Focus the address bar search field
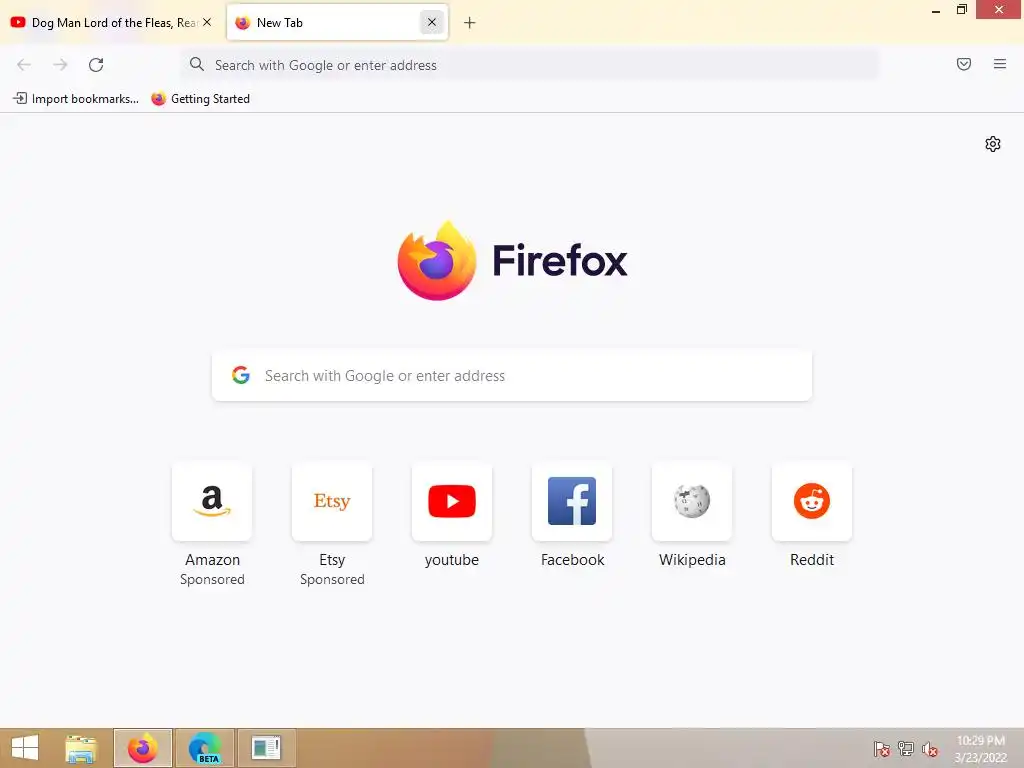This screenshot has height=768, width=1024. (529, 65)
